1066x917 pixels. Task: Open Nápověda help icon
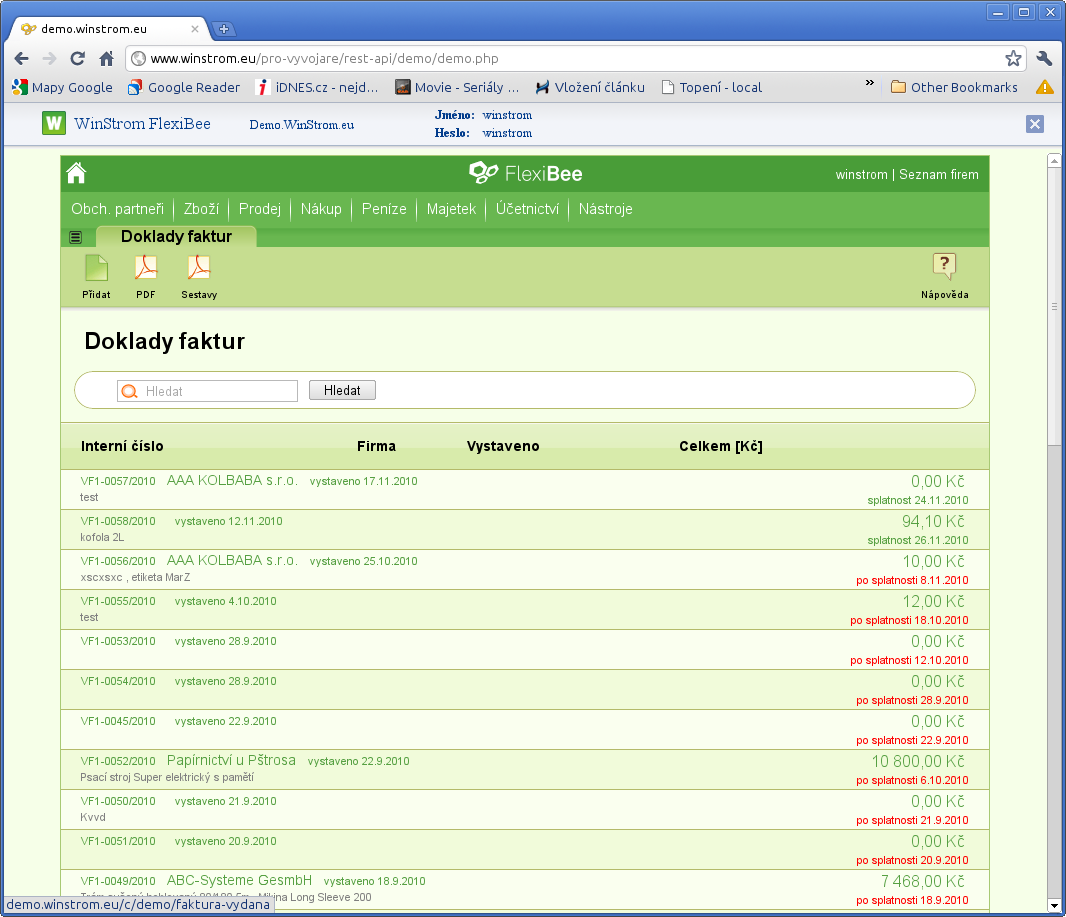click(x=944, y=268)
